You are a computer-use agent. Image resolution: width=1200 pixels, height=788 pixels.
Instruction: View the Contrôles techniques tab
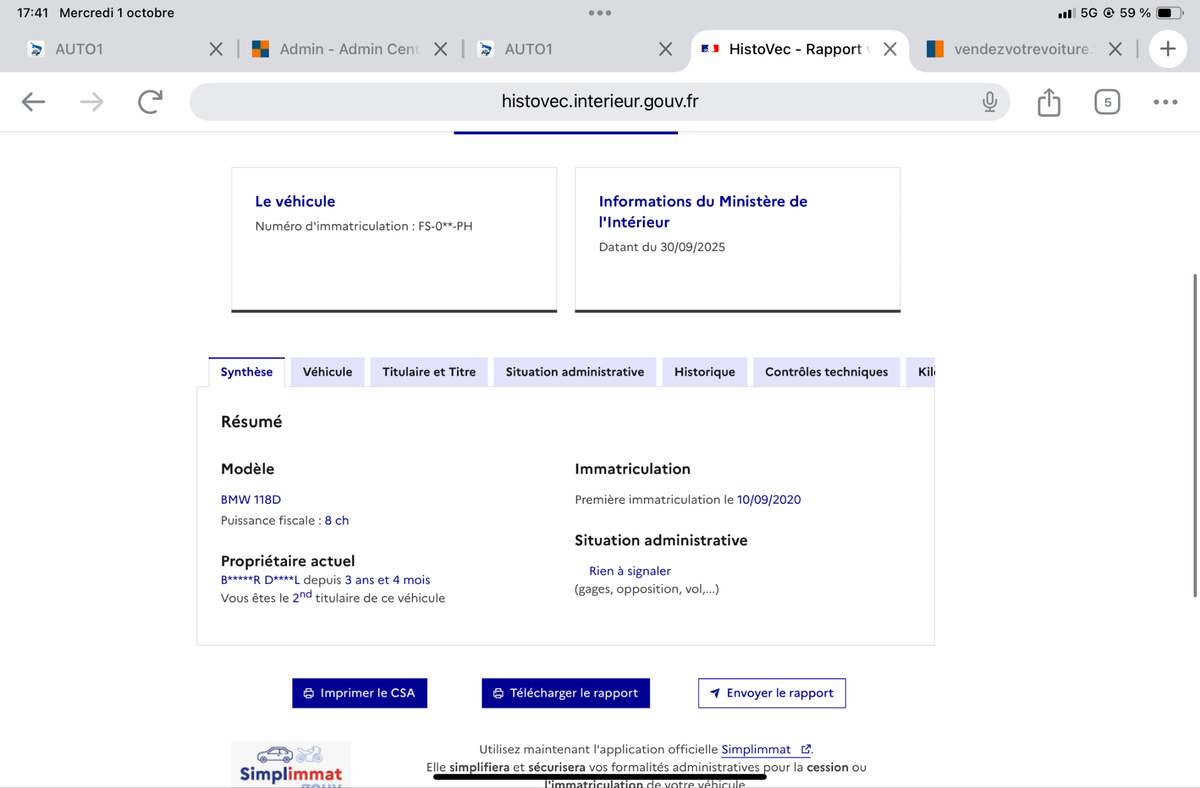826,372
